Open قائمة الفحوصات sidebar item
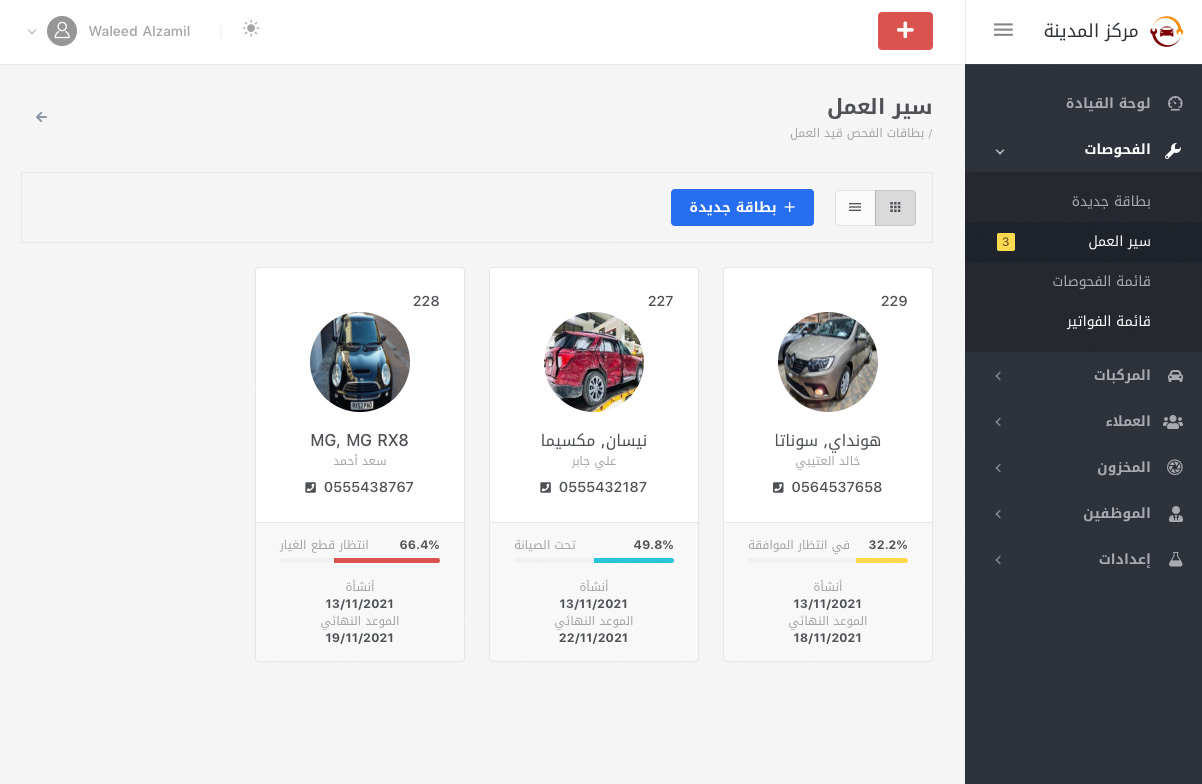The width and height of the screenshot is (1202, 784). [x=1101, y=281]
